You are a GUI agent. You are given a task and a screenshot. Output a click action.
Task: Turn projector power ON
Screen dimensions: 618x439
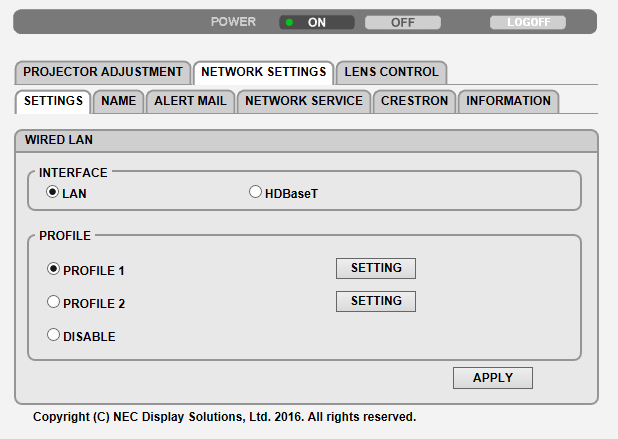(x=316, y=22)
